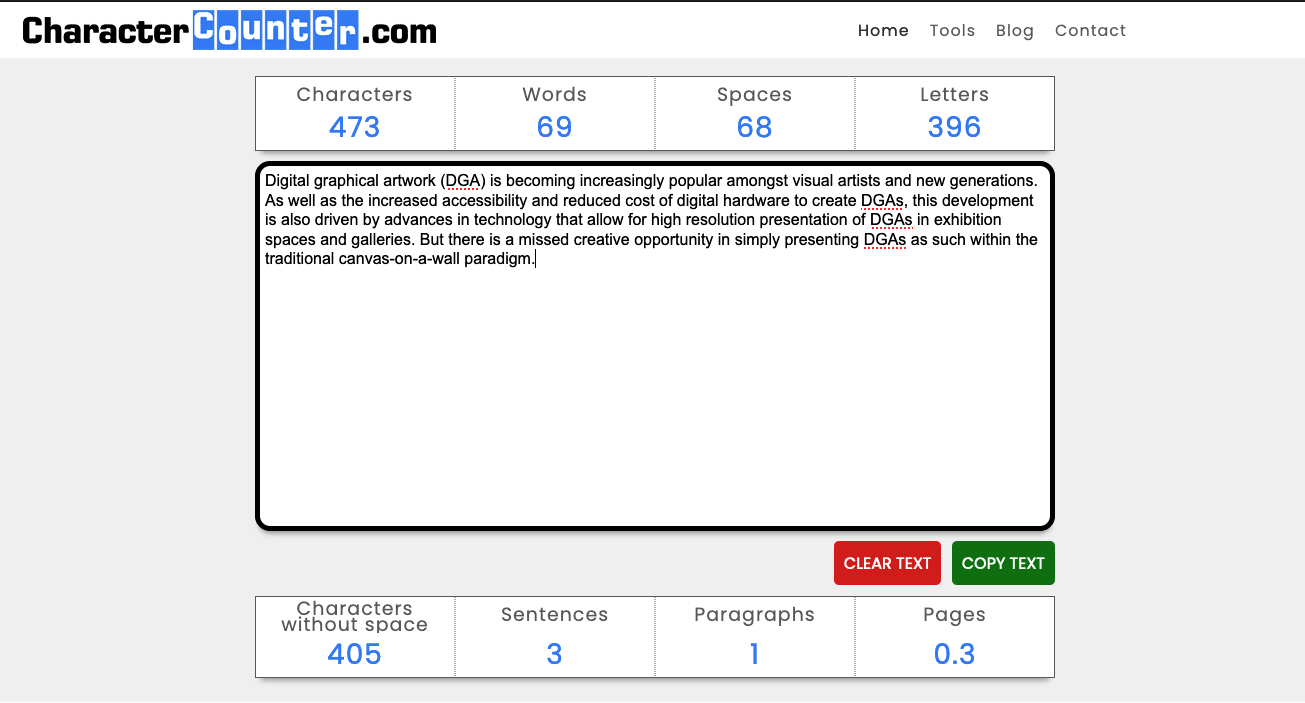Image resolution: width=1305 pixels, height=703 pixels.
Task: Open the Contact nav link
Action: pos(1090,30)
